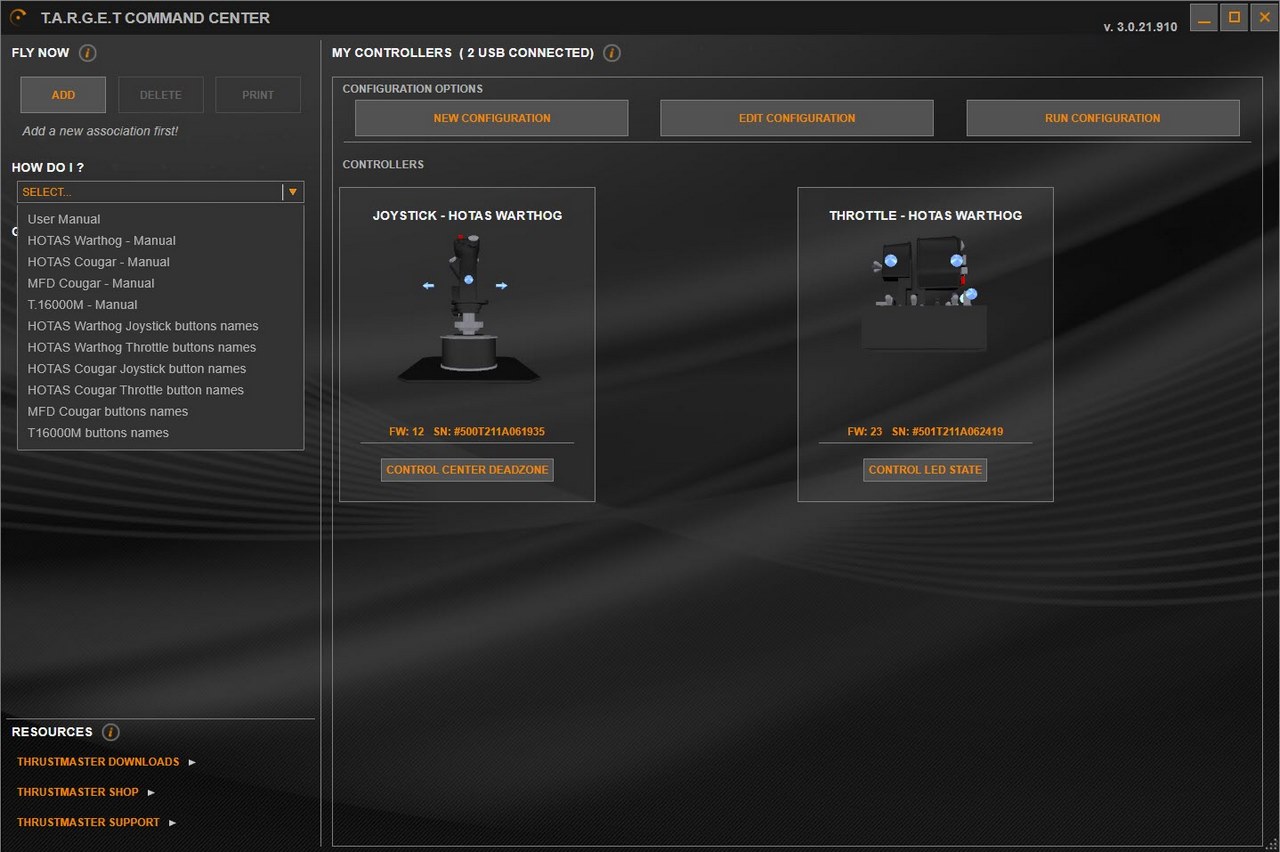Image resolution: width=1280 pixels, height=852 pixels.
Task: Click the Fly Now info icon
Action: (88, 53)
